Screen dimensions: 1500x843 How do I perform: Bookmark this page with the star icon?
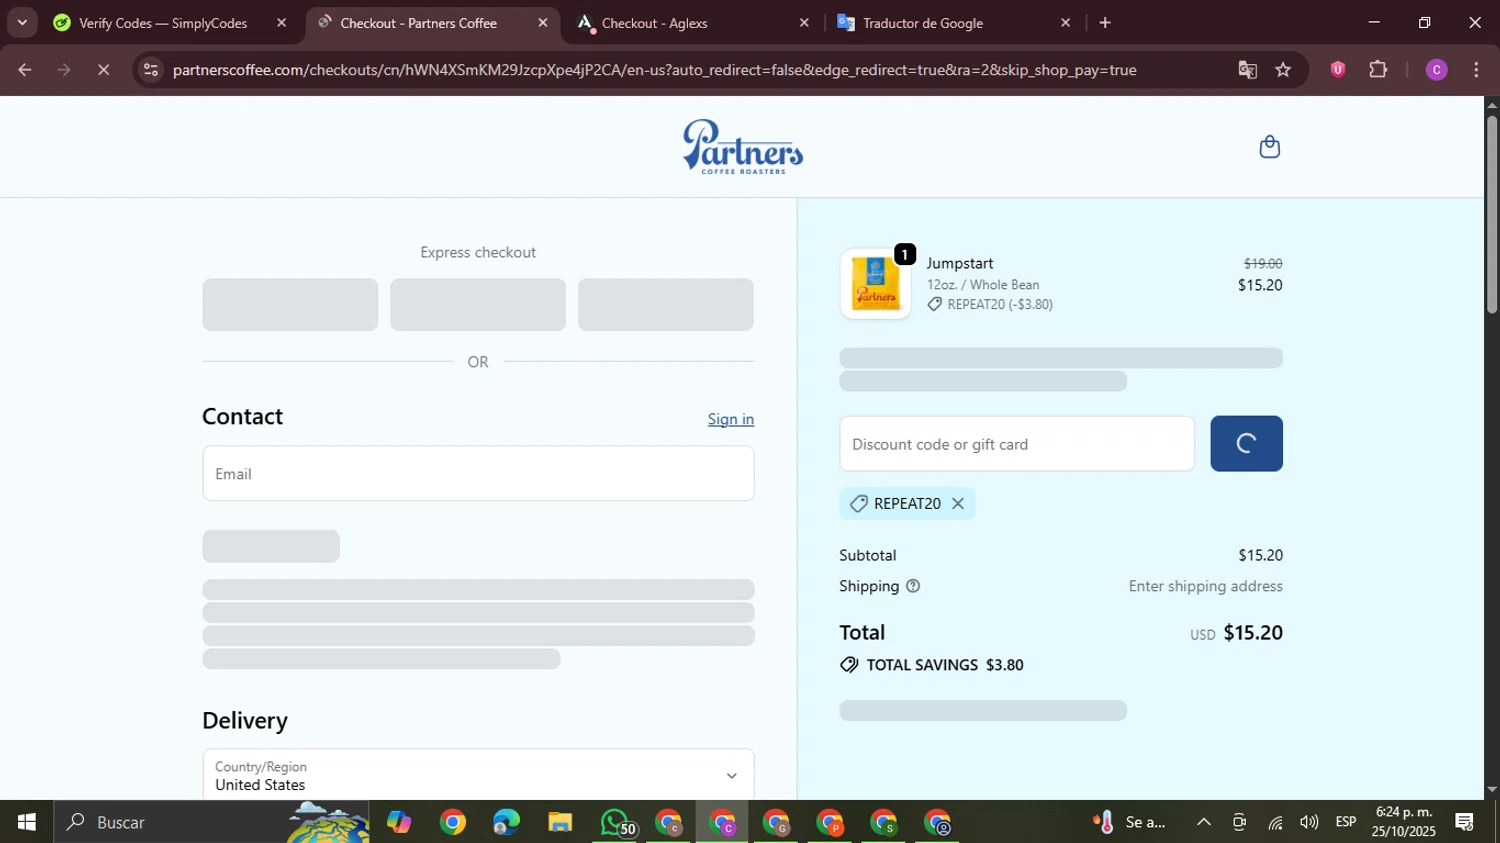click(x=1283, y=70)
